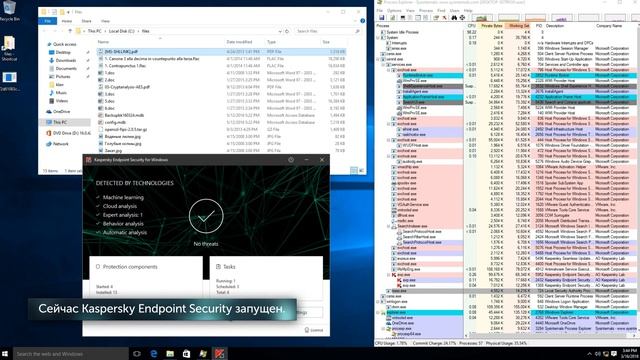Viewport: 640px width, 360px height.
Task: Open the Help menu in Process Explorer
Action: (x=468, y=11)
